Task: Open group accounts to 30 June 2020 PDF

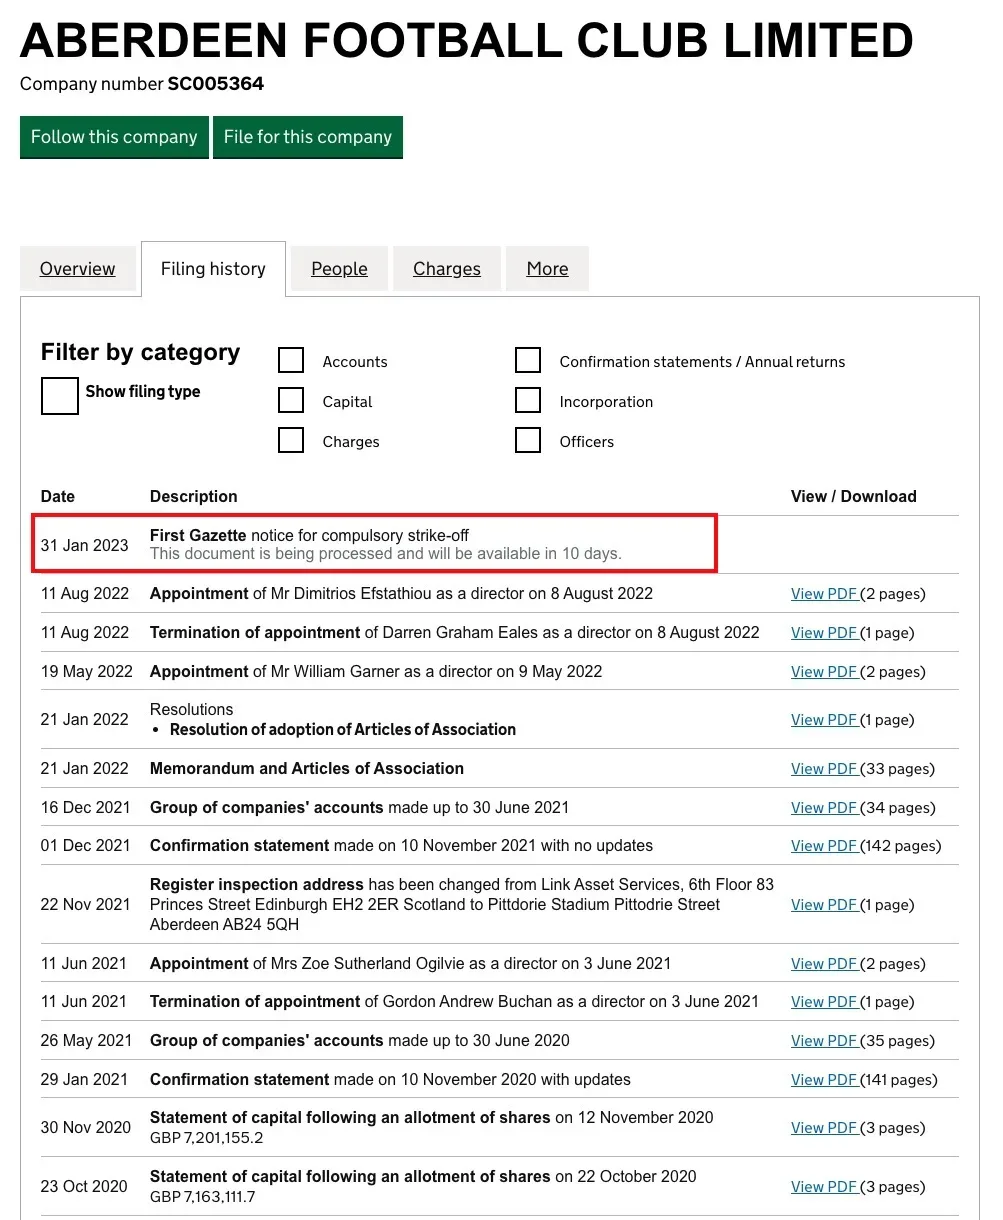Action: pyautogui.click(x=824, y=1041)
